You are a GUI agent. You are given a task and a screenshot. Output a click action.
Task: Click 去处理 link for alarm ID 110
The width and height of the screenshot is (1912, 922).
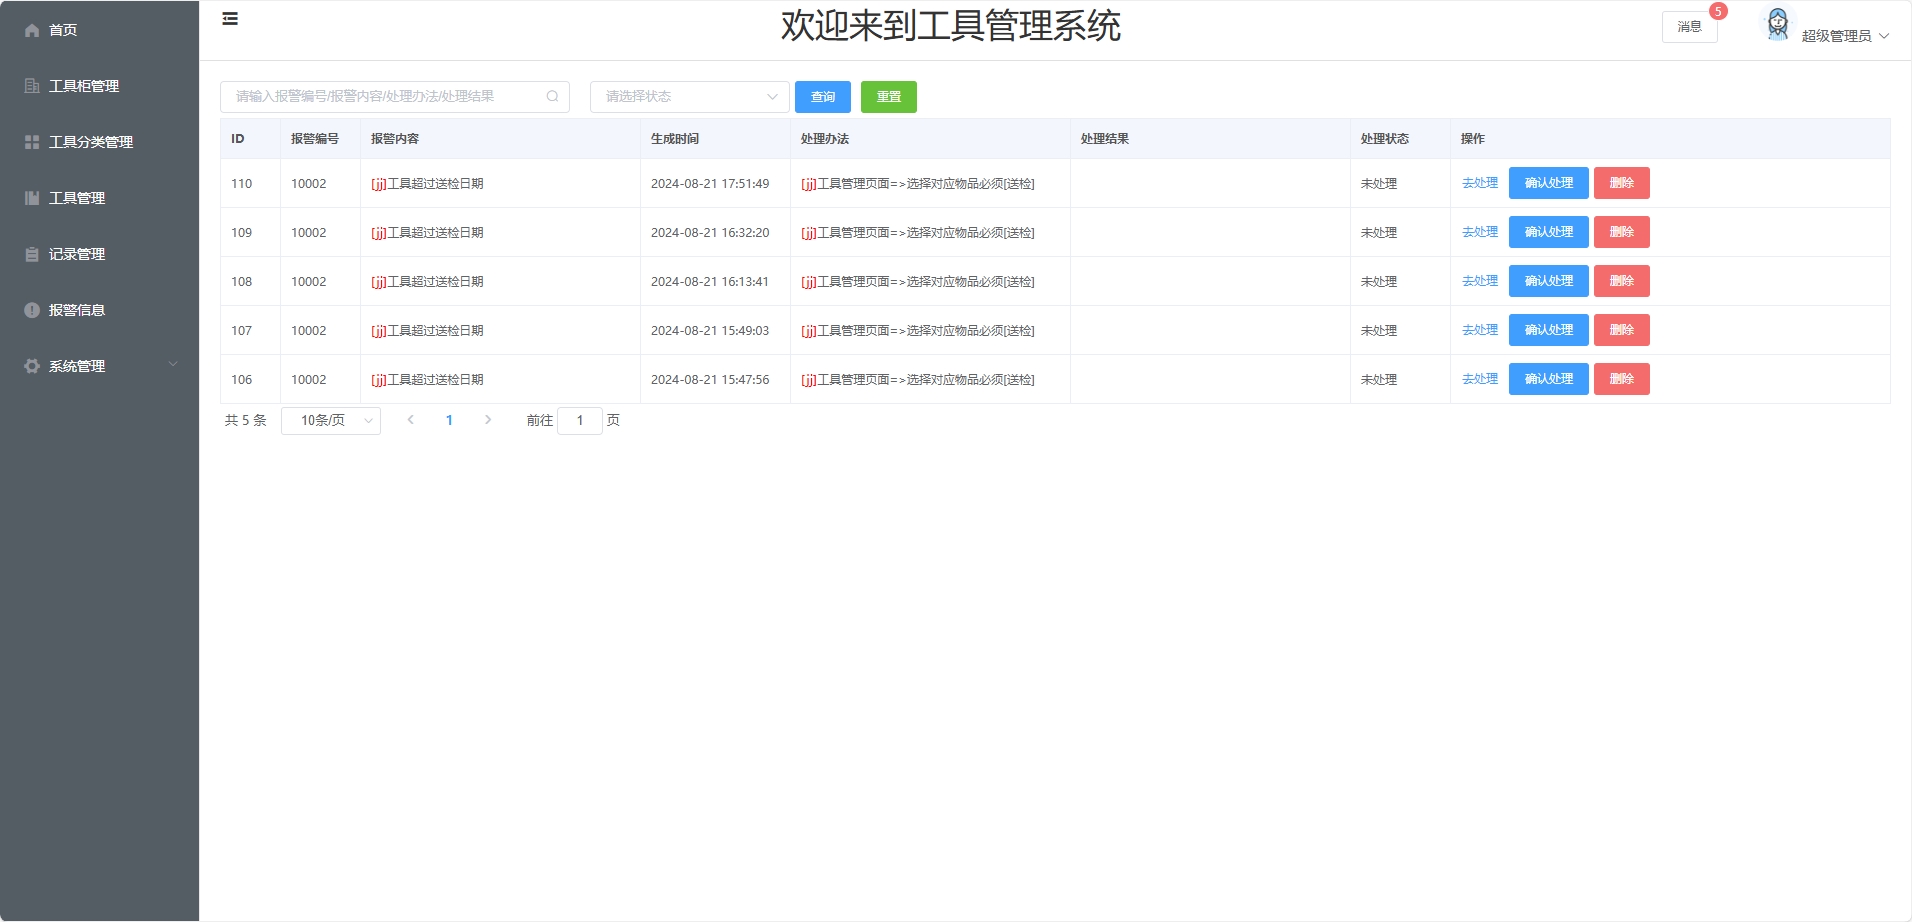tap(1479, 183)
